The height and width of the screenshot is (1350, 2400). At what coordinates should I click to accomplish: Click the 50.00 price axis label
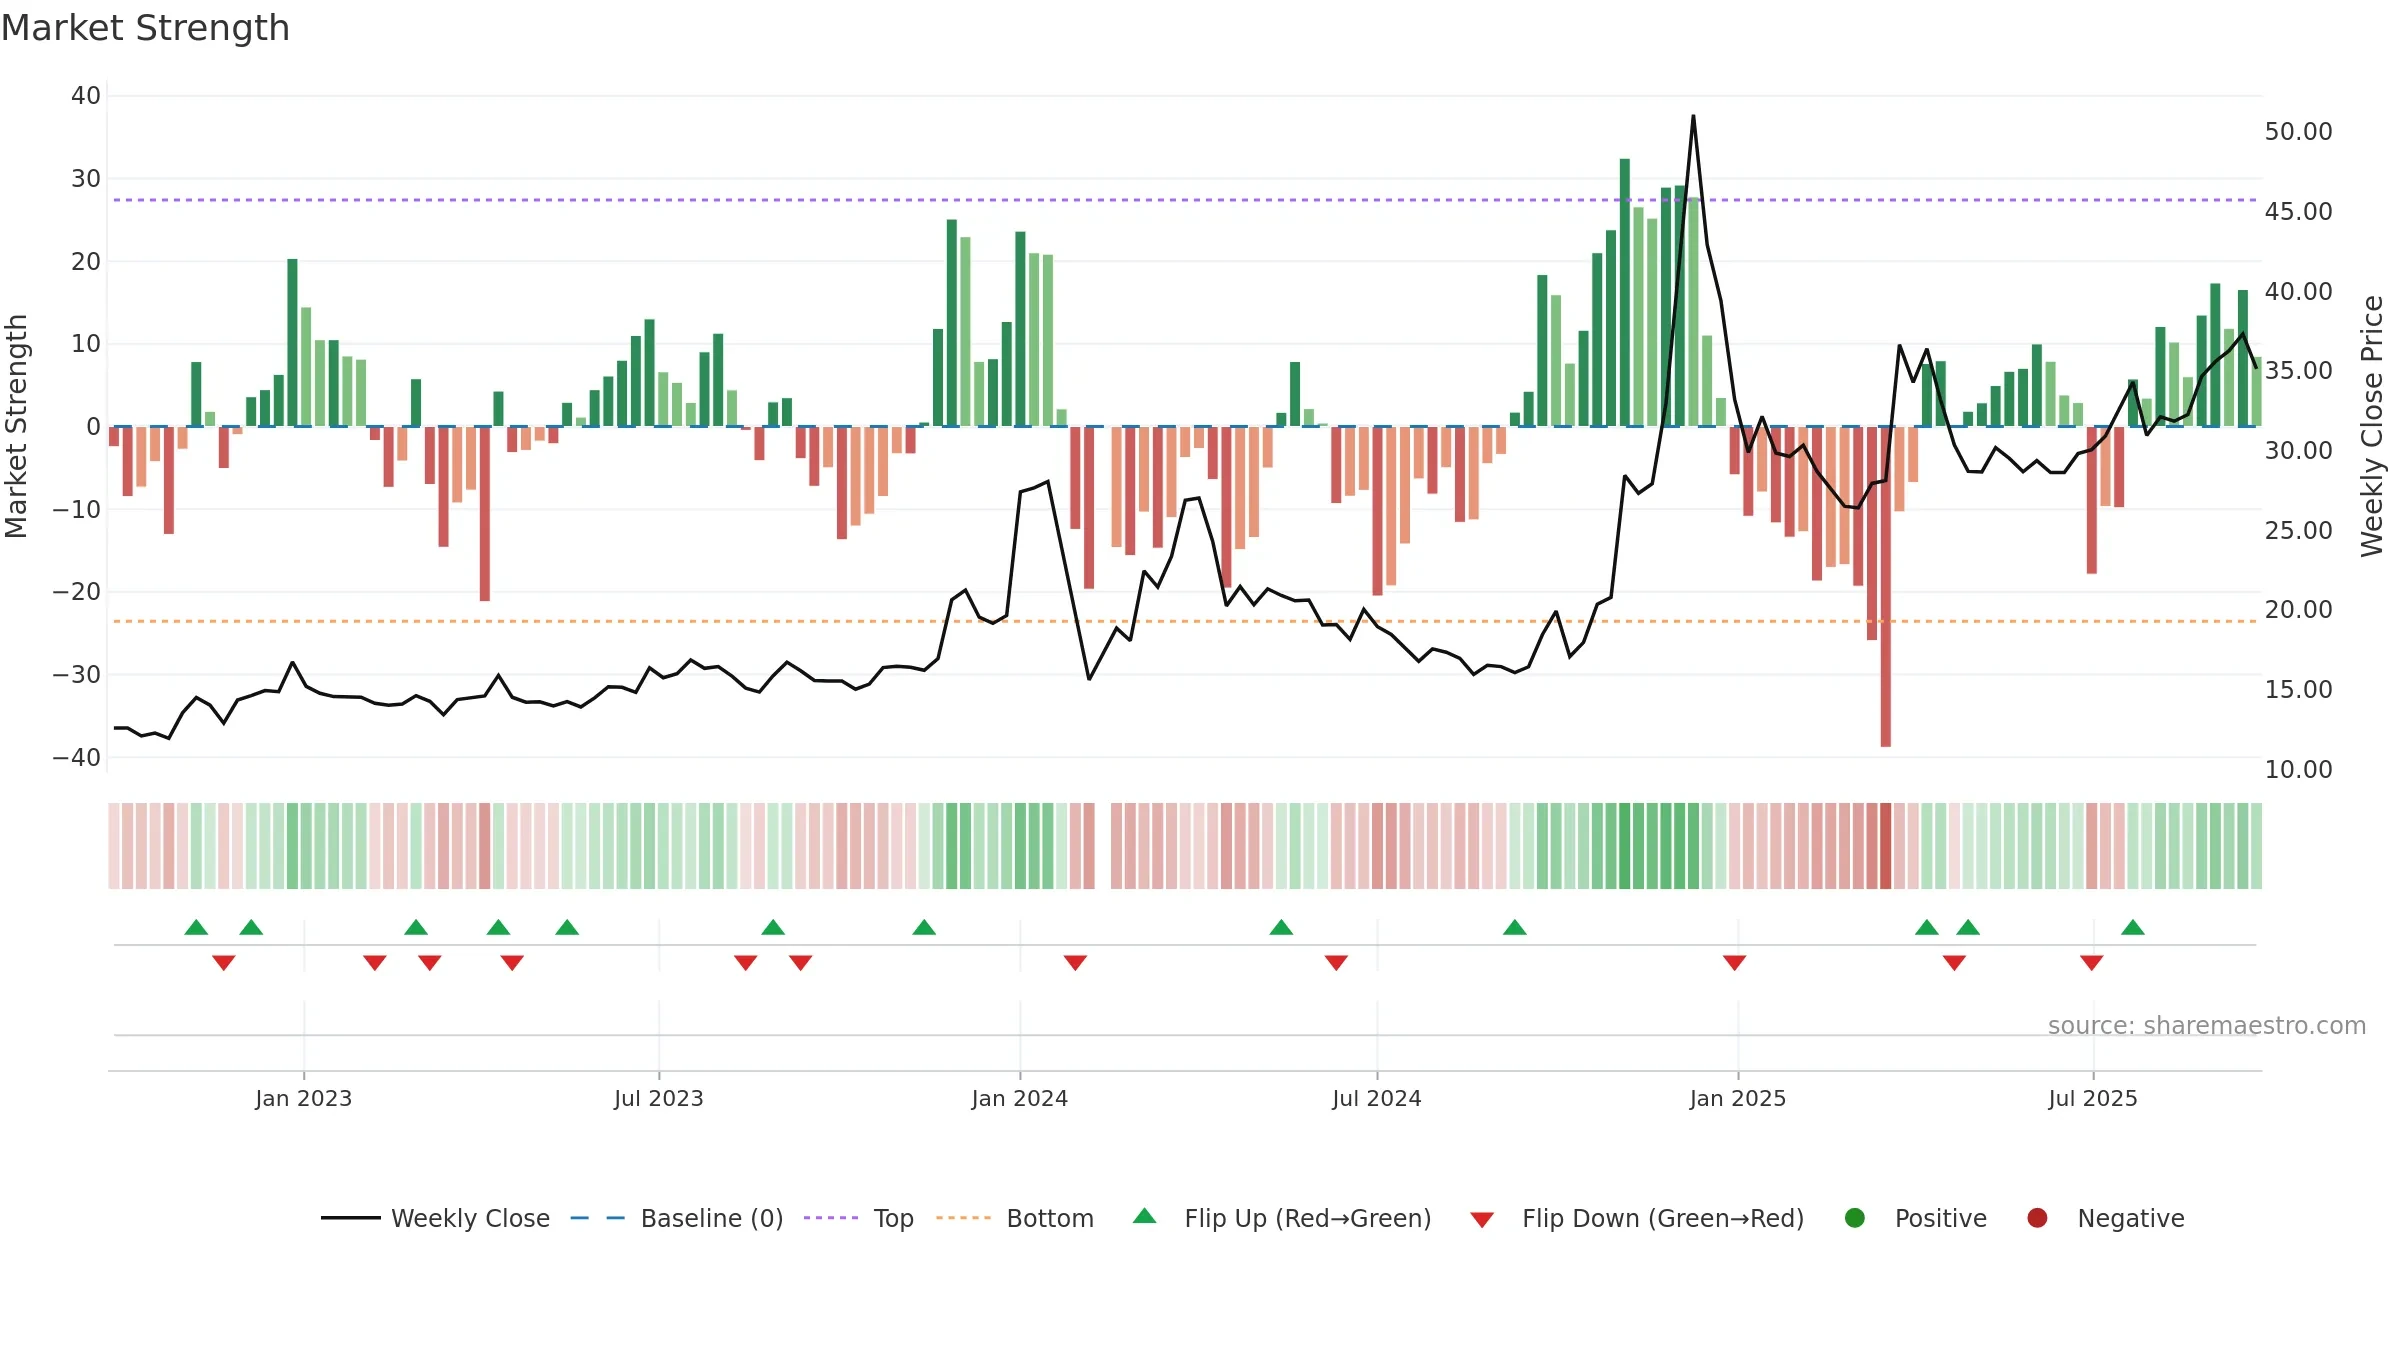click(x=2299, y=132)
